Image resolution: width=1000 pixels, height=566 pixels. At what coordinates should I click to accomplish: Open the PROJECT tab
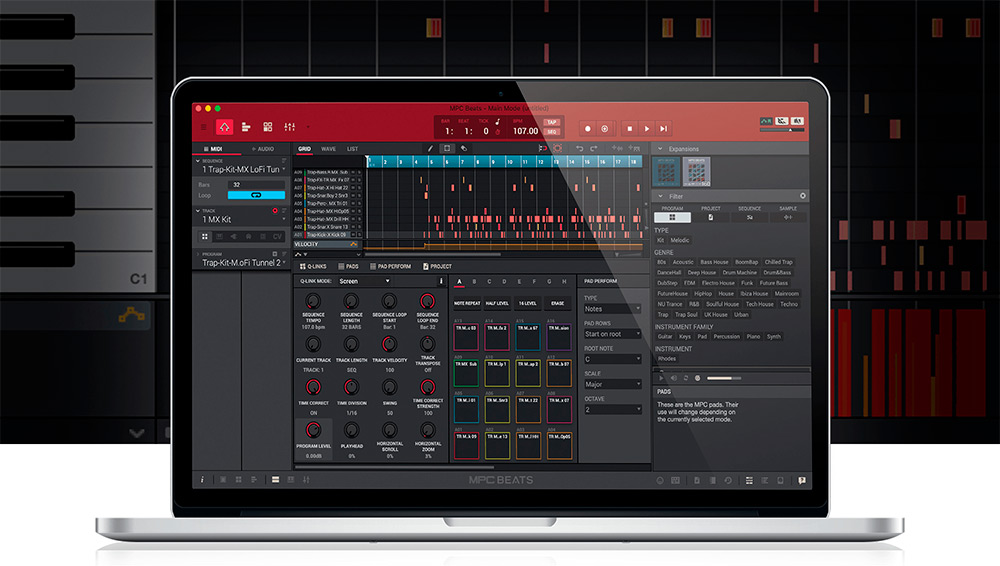pos(438,266)
